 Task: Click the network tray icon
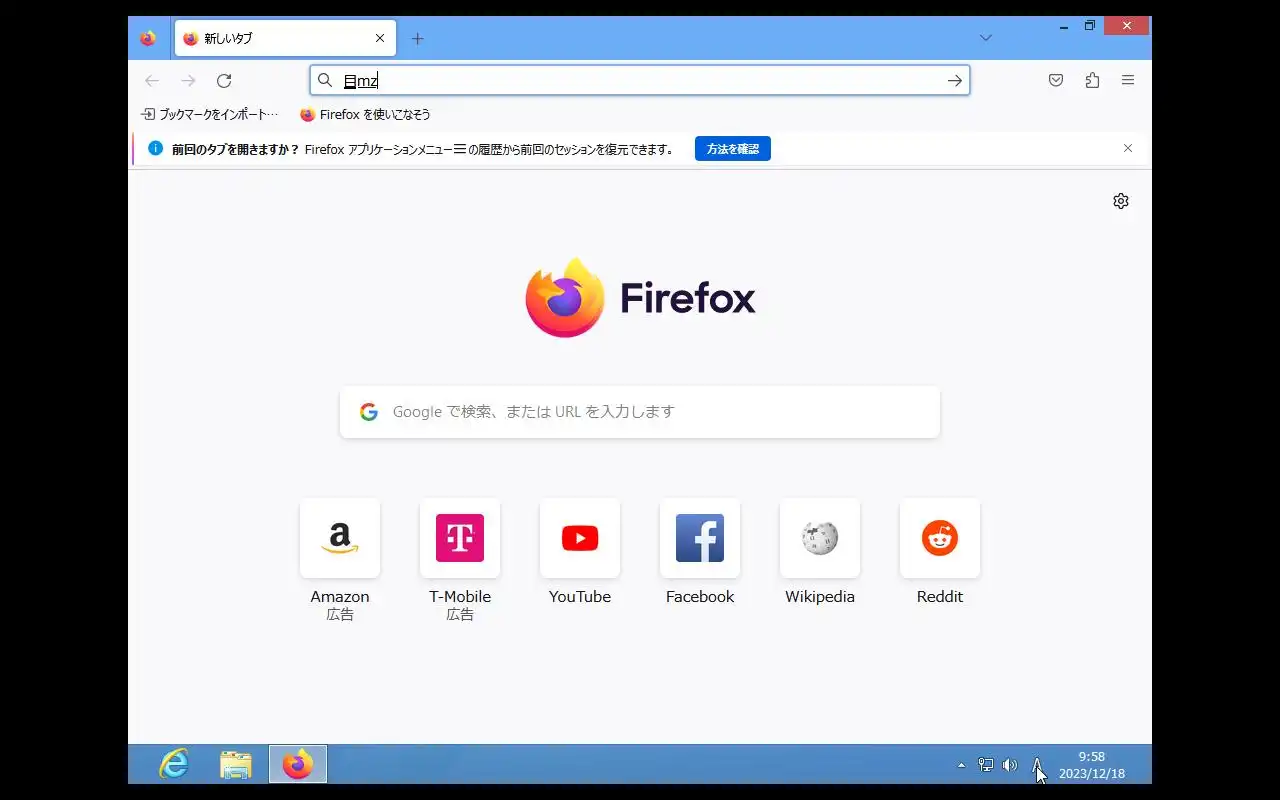(x=986, y=766)
